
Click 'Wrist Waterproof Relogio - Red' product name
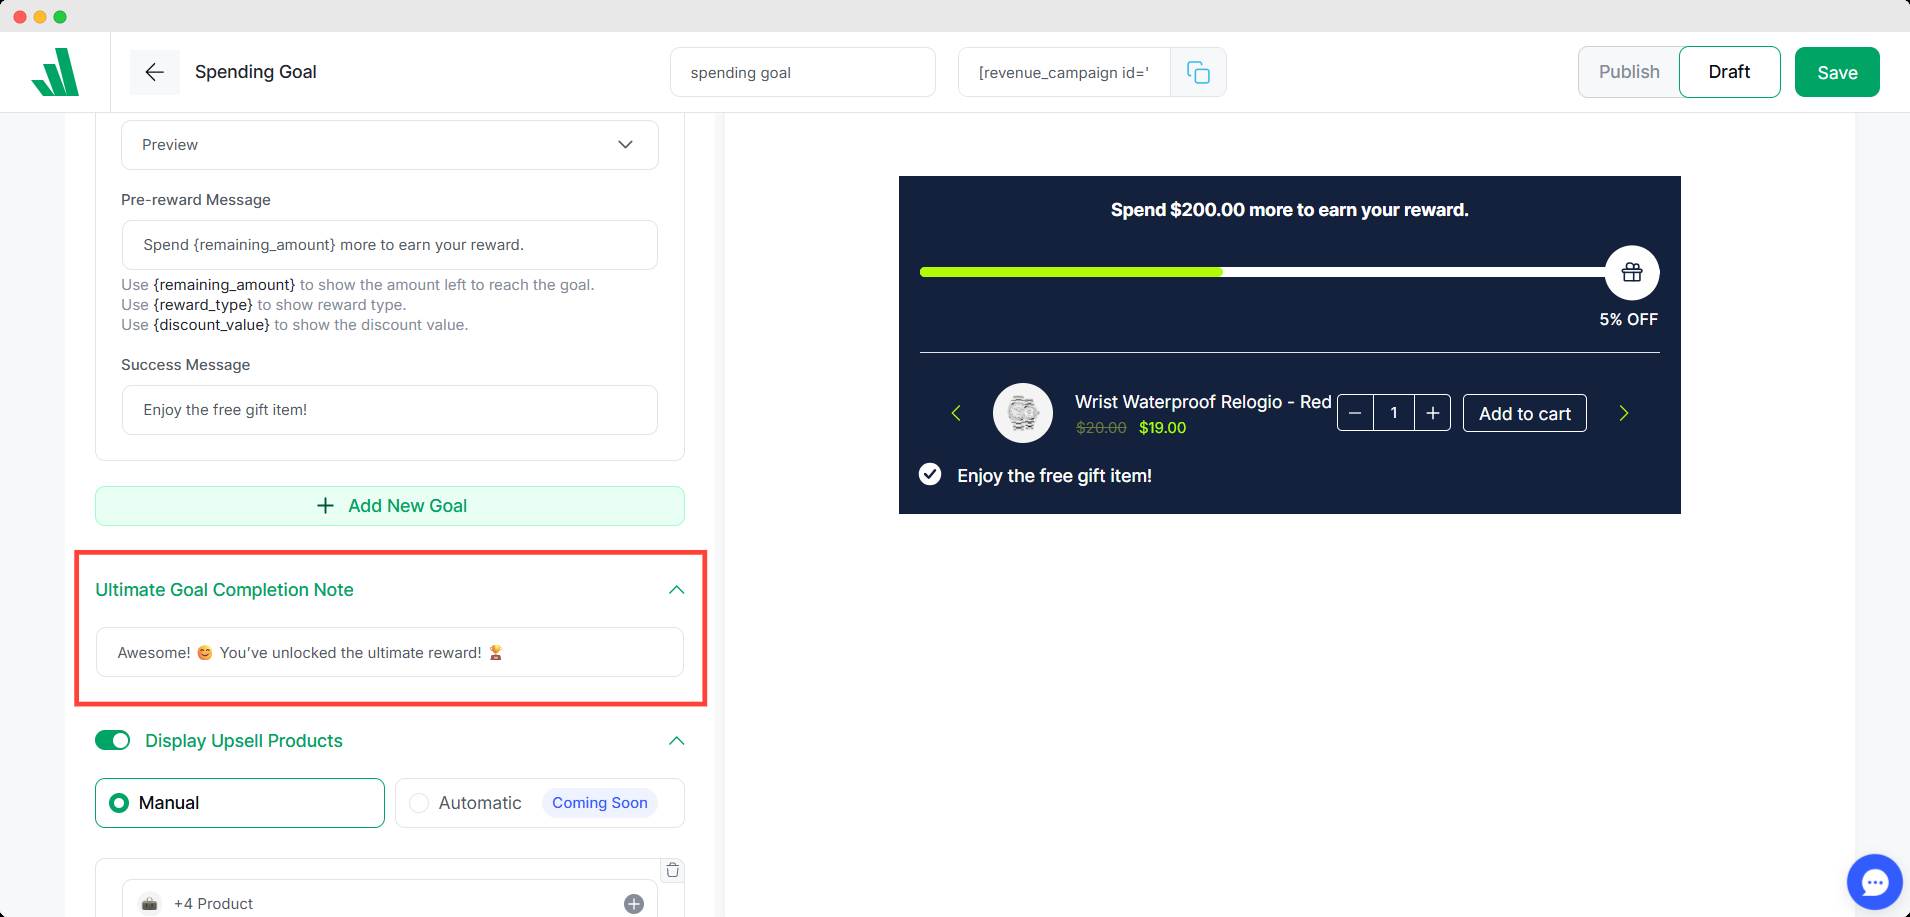1203,401
